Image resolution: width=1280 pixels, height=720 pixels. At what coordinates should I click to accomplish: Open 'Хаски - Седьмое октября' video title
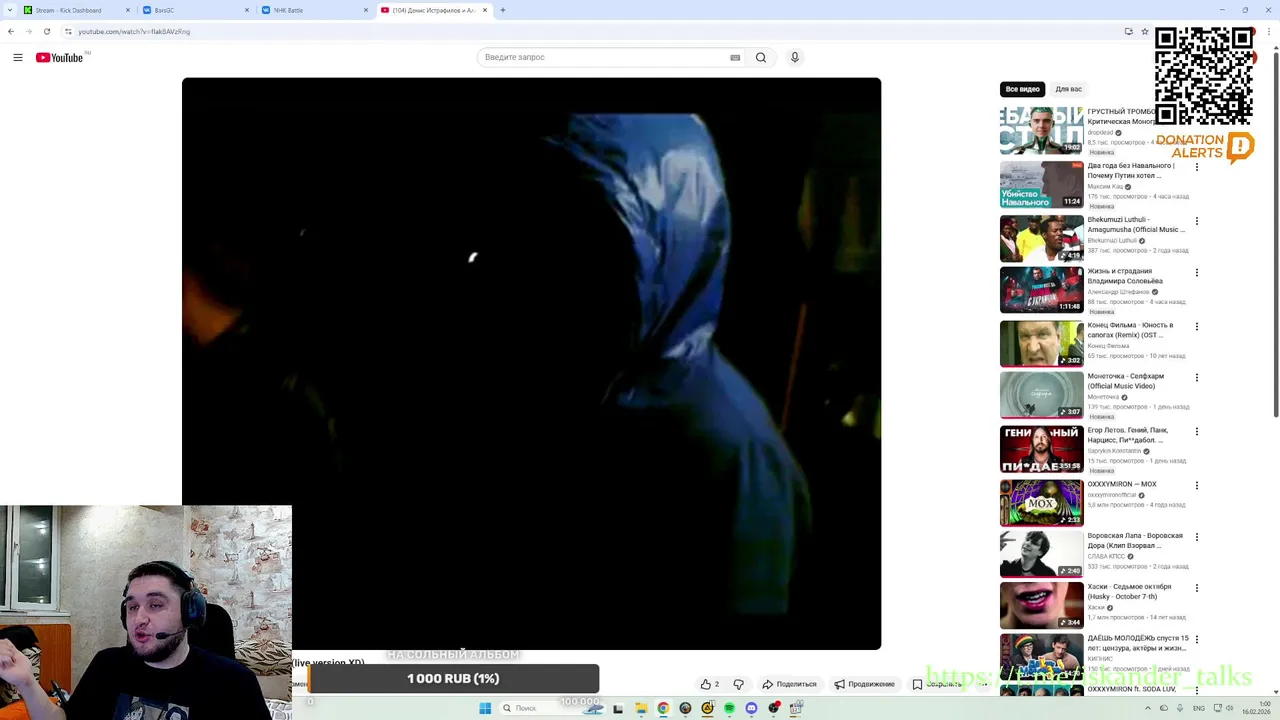[x=1130, y=592]
